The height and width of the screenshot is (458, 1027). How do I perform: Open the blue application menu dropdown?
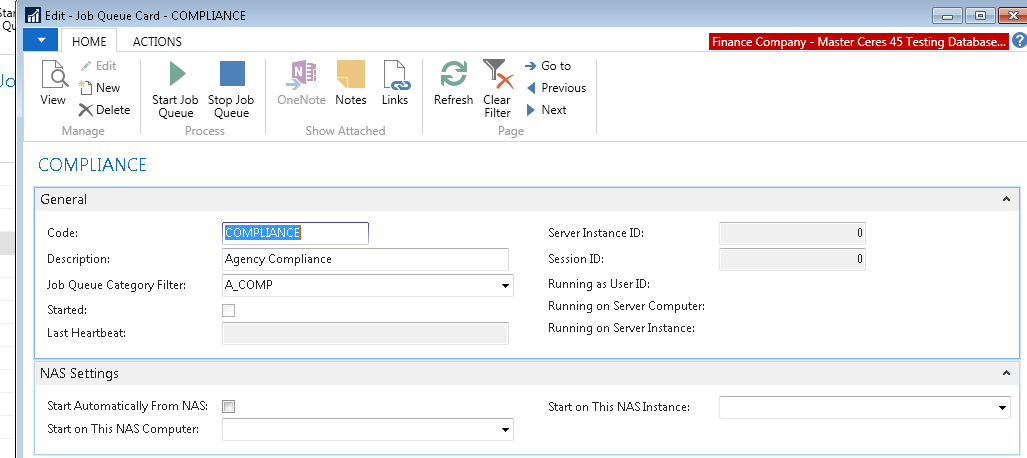(x=40, y=41)
